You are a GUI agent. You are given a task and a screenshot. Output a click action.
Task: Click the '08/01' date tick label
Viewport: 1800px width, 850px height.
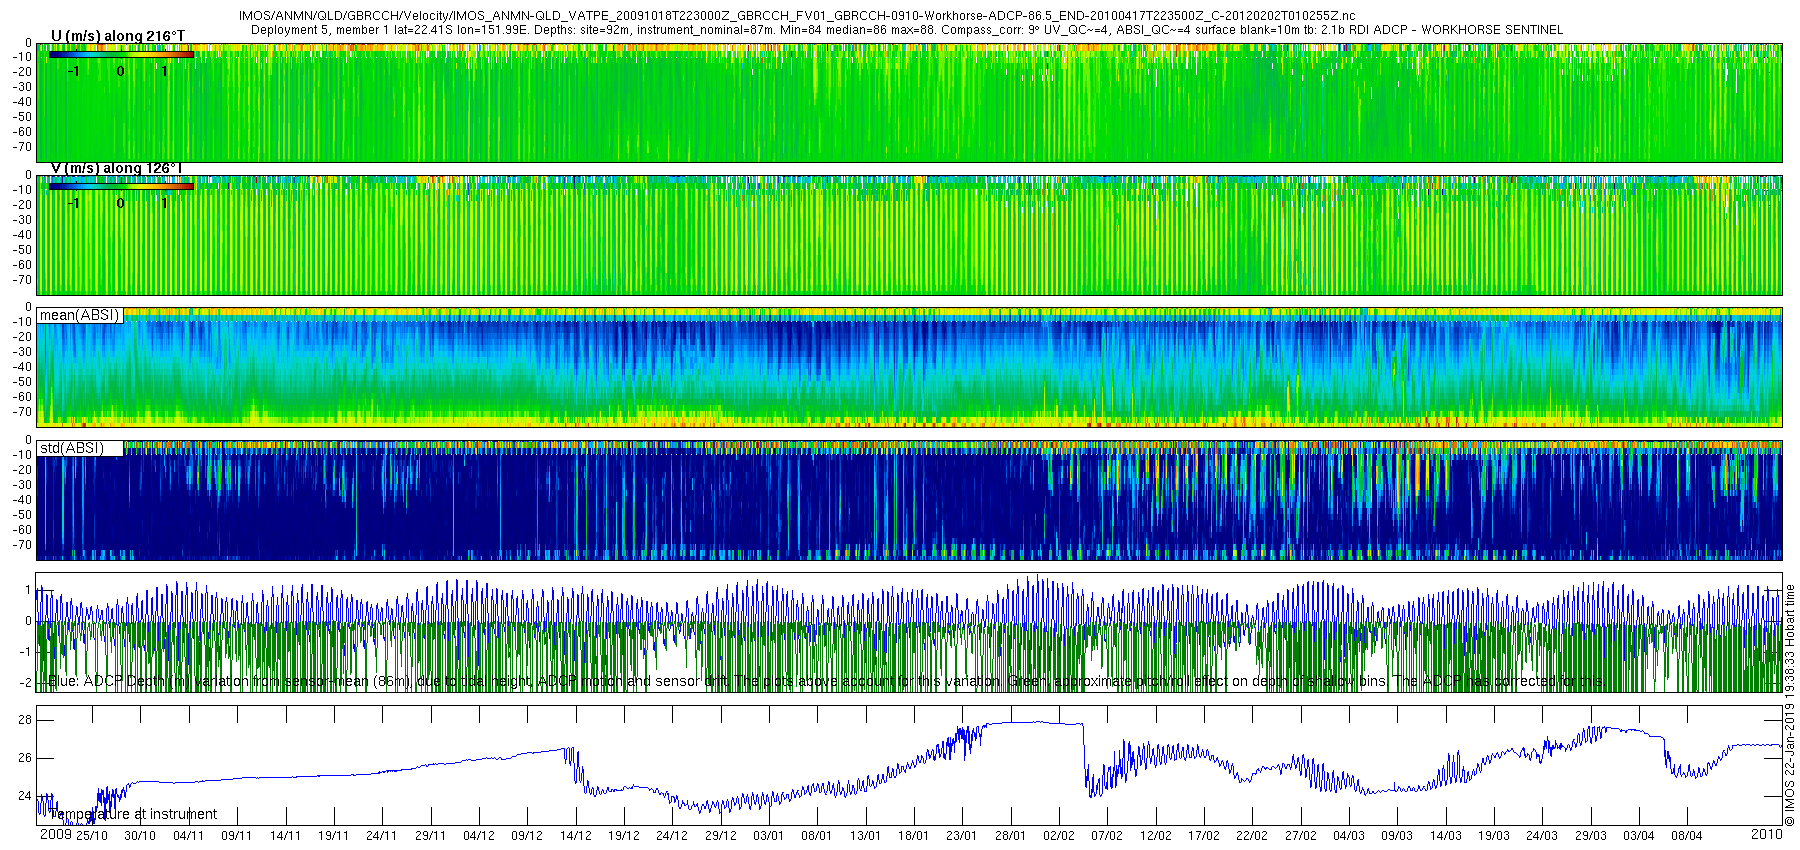click(817, 836)
